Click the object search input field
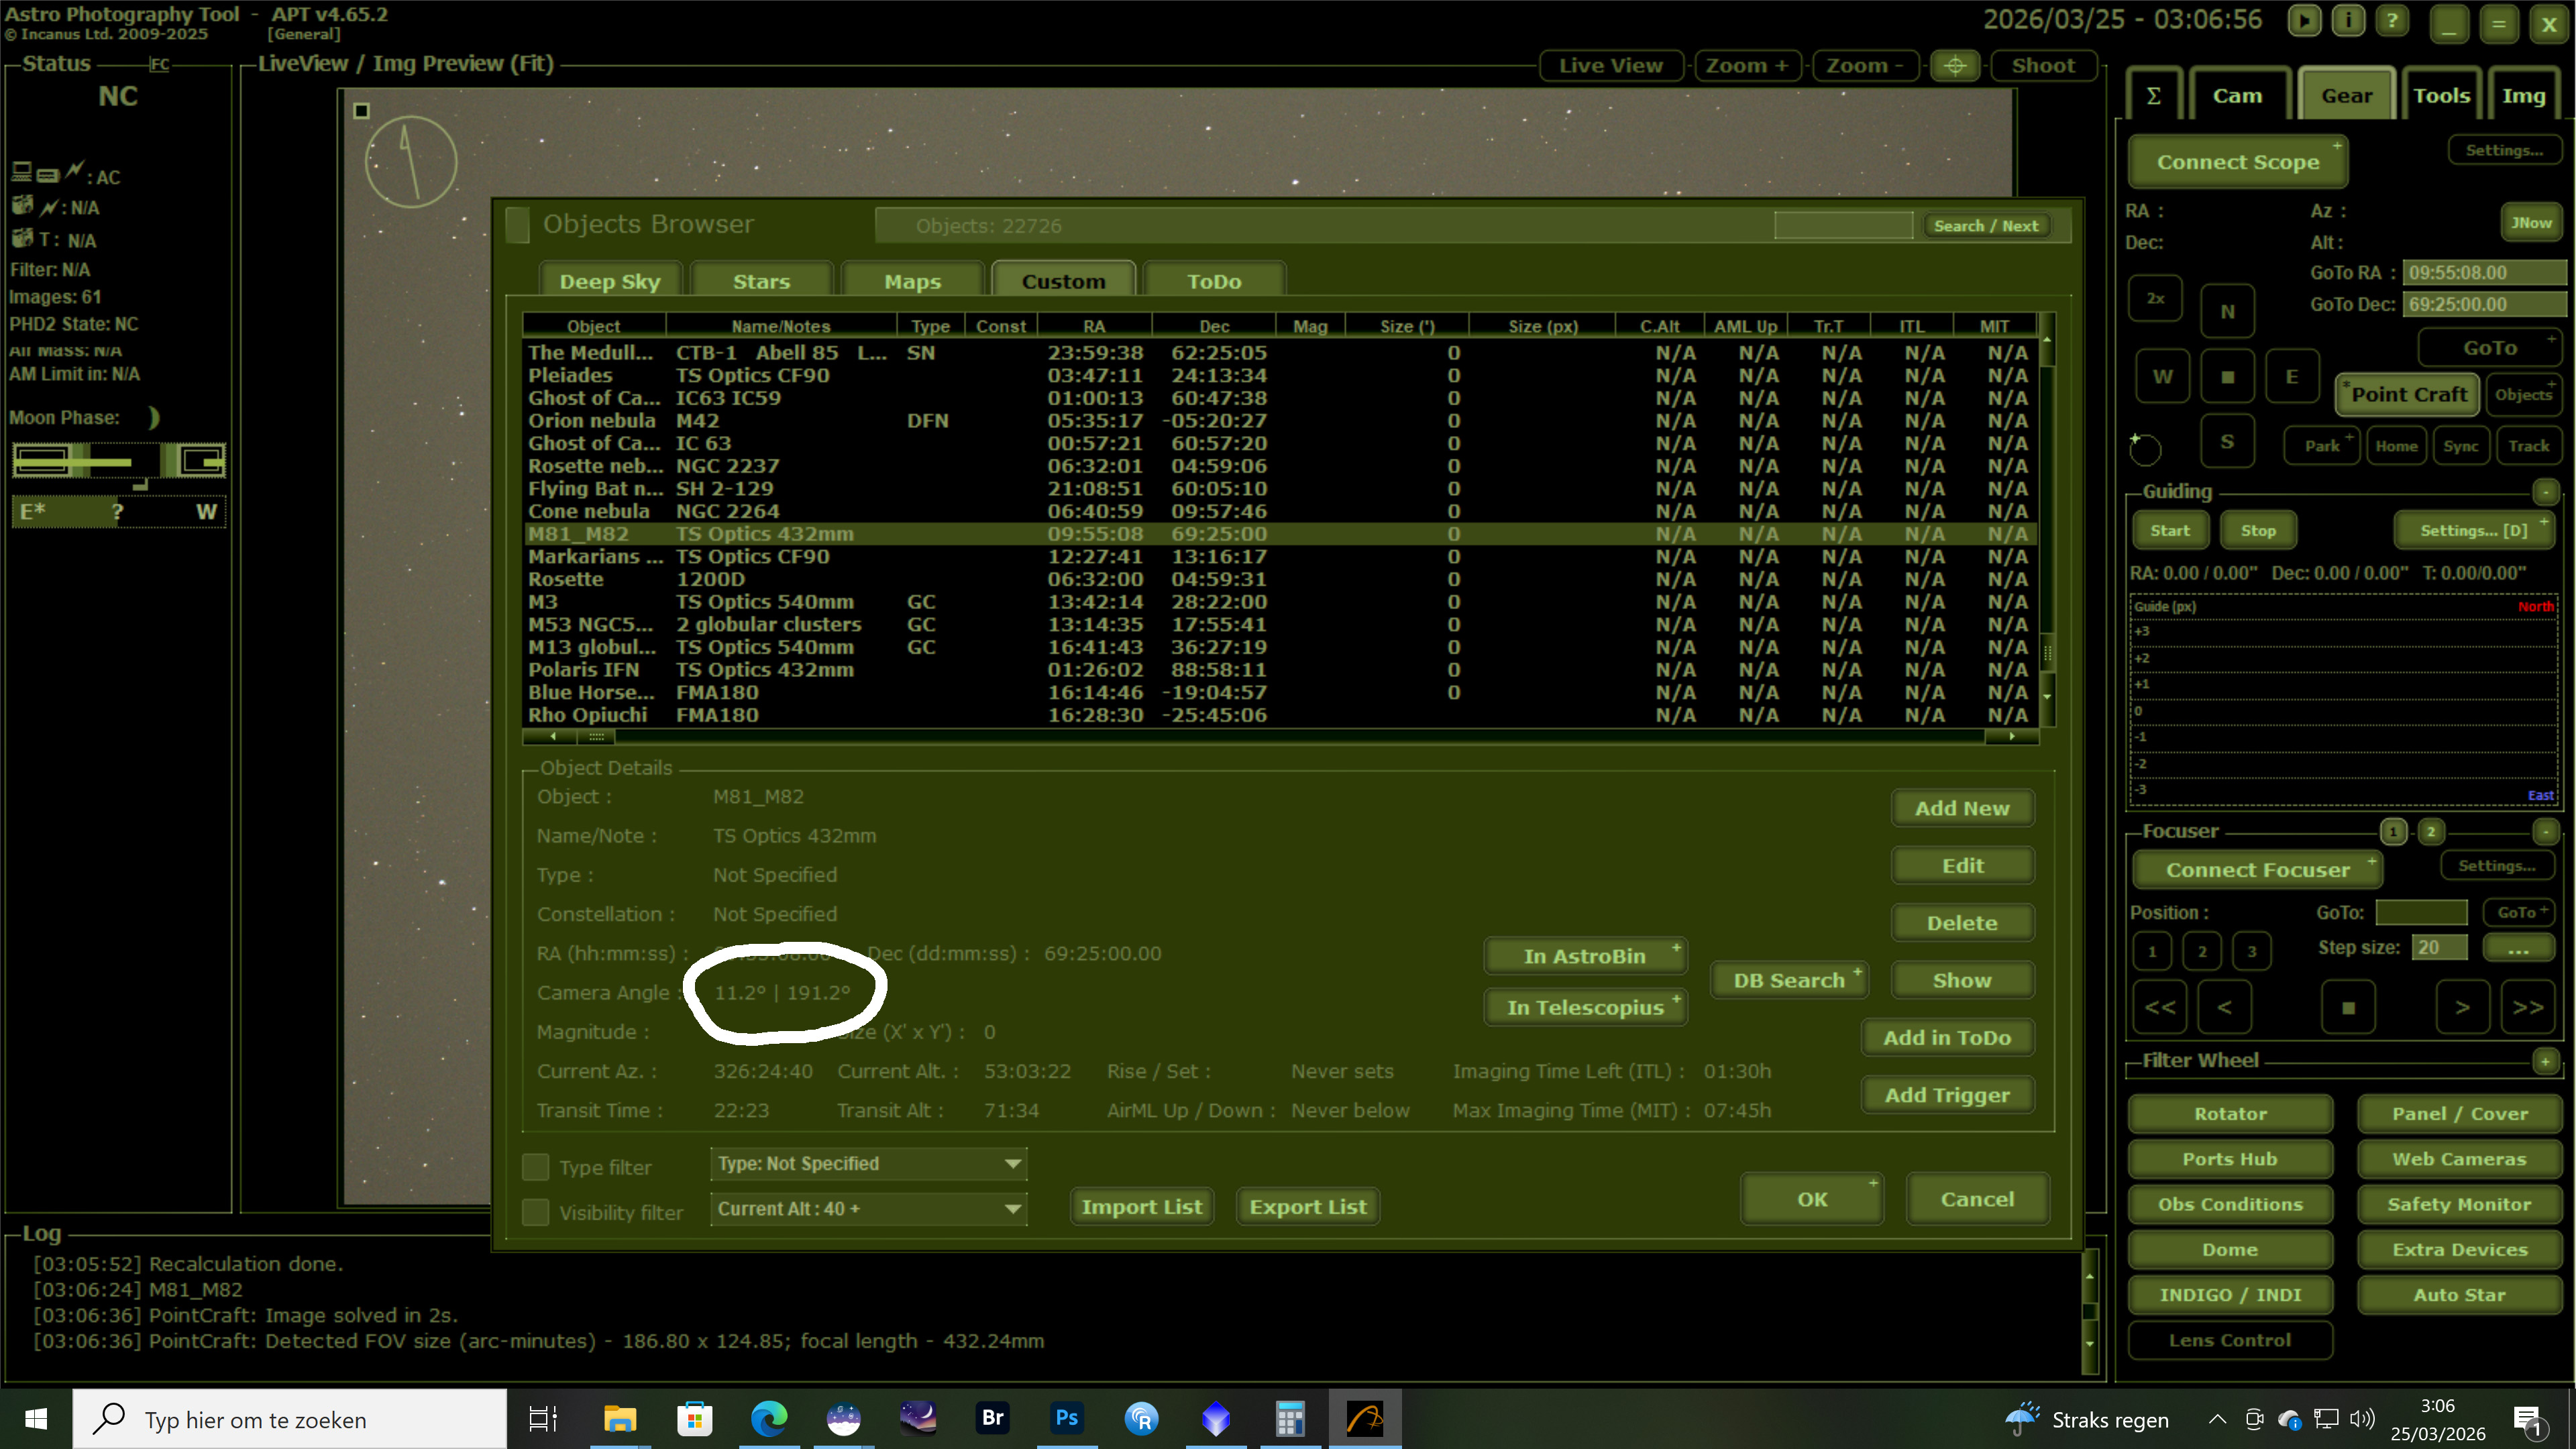The width and height of the screenshot is (2576, 1449). pyautogui.click(x=1842, y=226)
